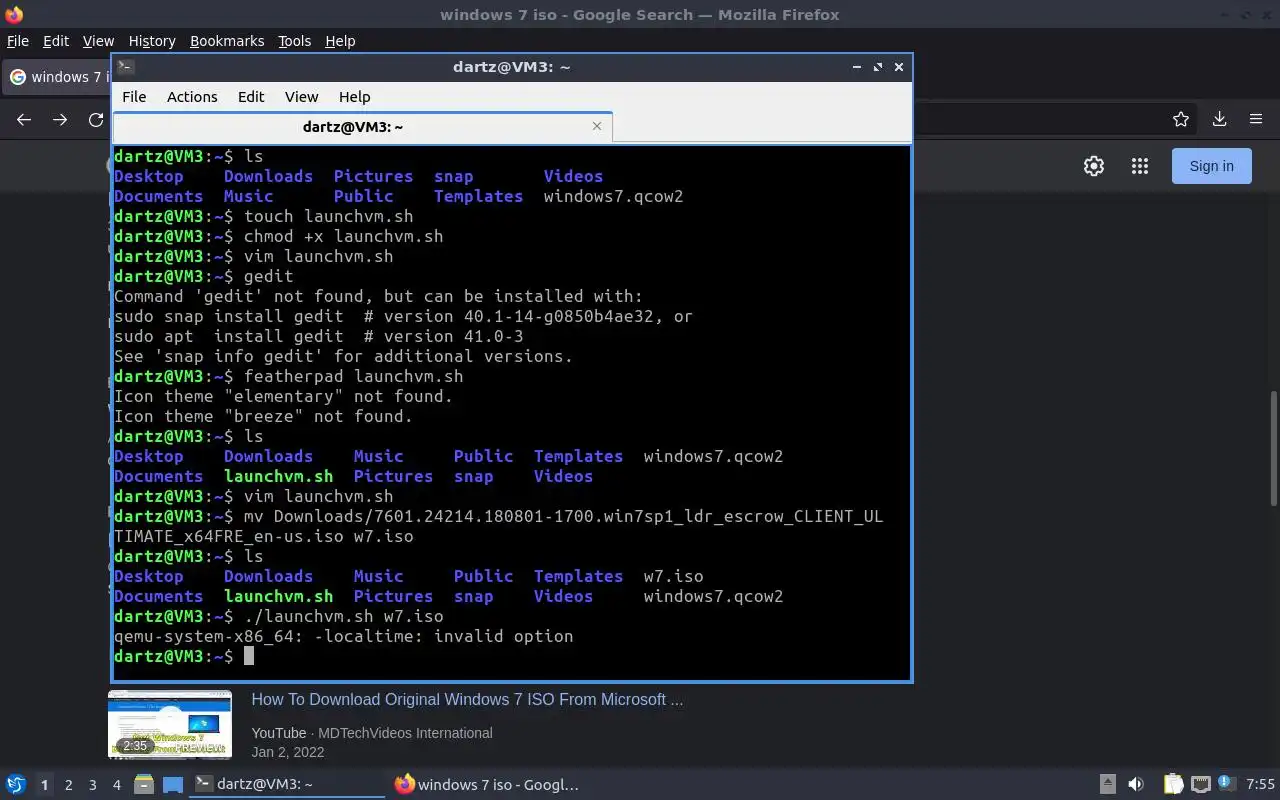Open the removable media tray icon
The image size is (1280, 800).
[x=1108, y=785]
